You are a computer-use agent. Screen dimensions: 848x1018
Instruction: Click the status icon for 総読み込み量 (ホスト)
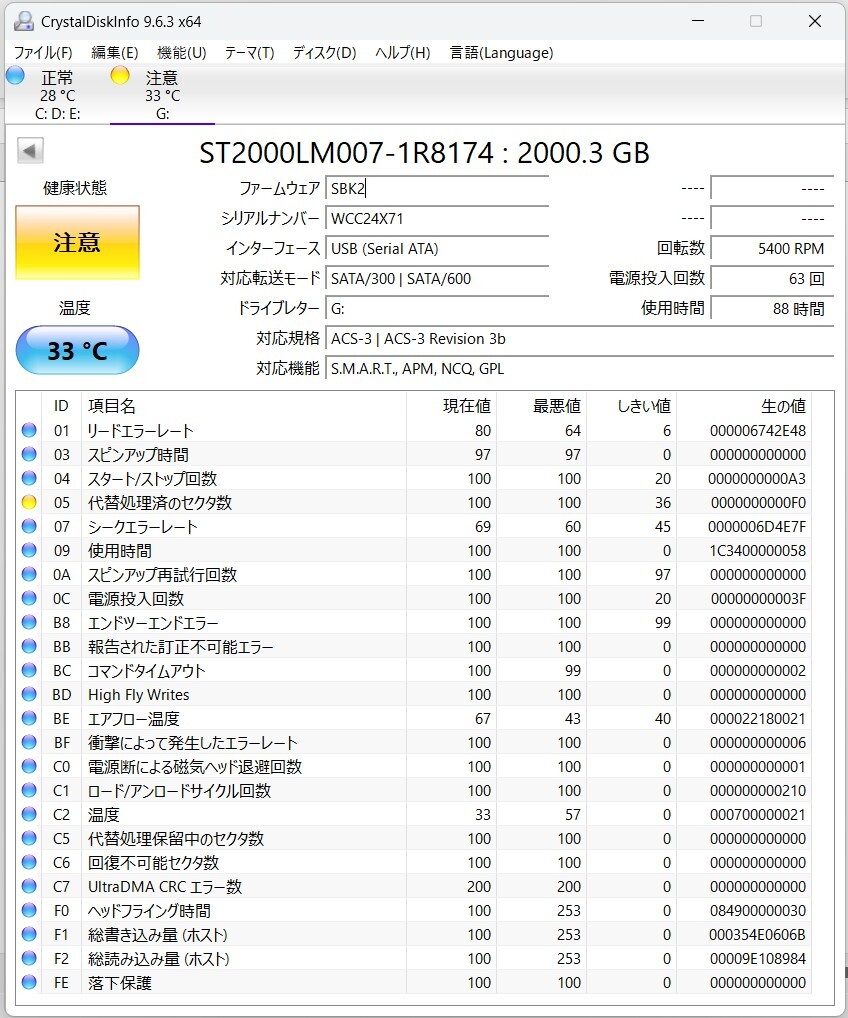[x=29, y=959]
